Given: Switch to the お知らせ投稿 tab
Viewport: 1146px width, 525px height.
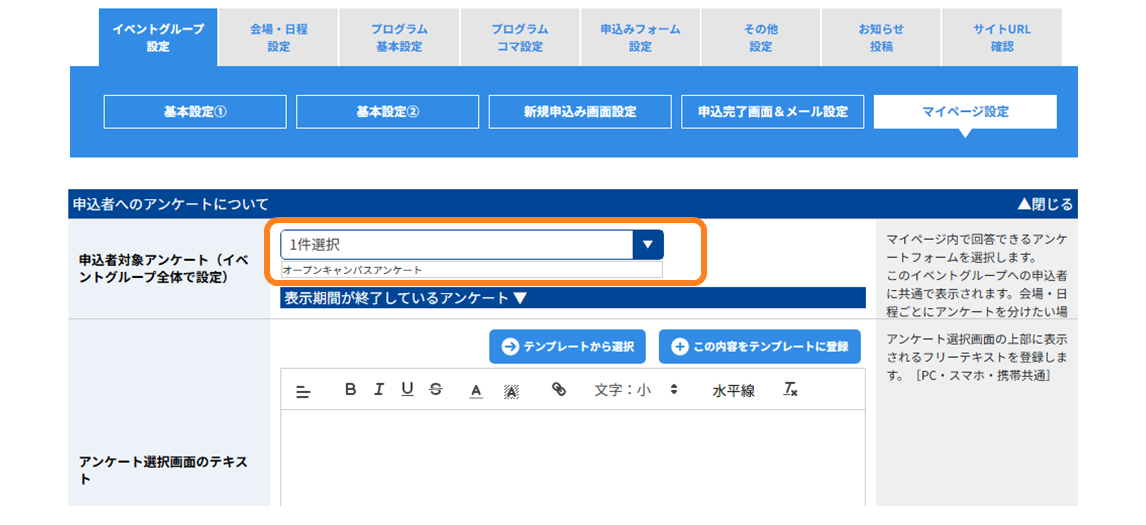Looking at the screenshot, I should pyautogui.click(x=881, y=37).
